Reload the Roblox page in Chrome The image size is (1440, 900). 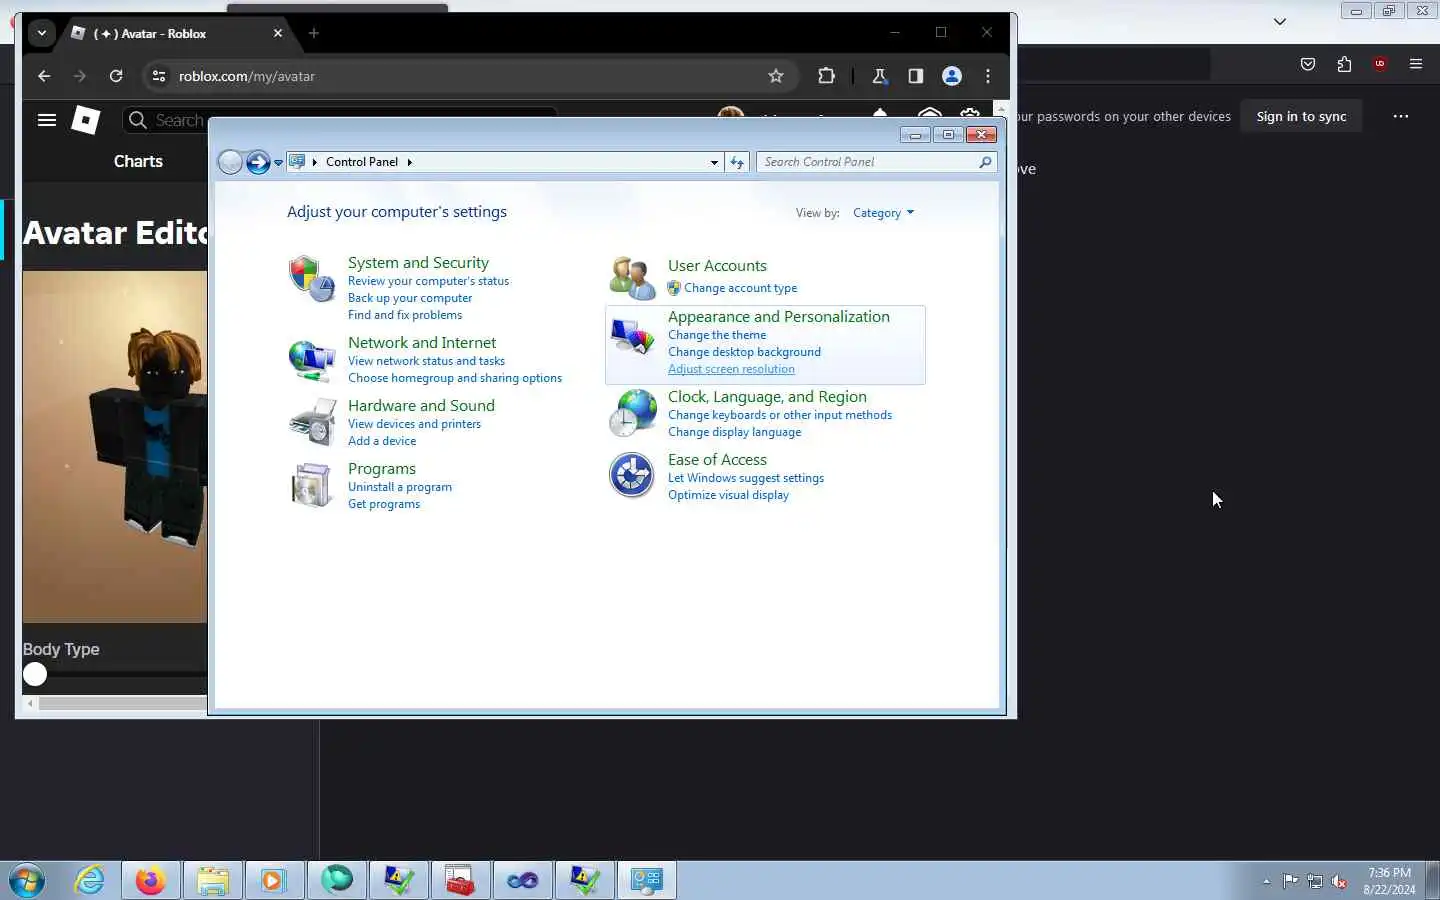[116, 76]
